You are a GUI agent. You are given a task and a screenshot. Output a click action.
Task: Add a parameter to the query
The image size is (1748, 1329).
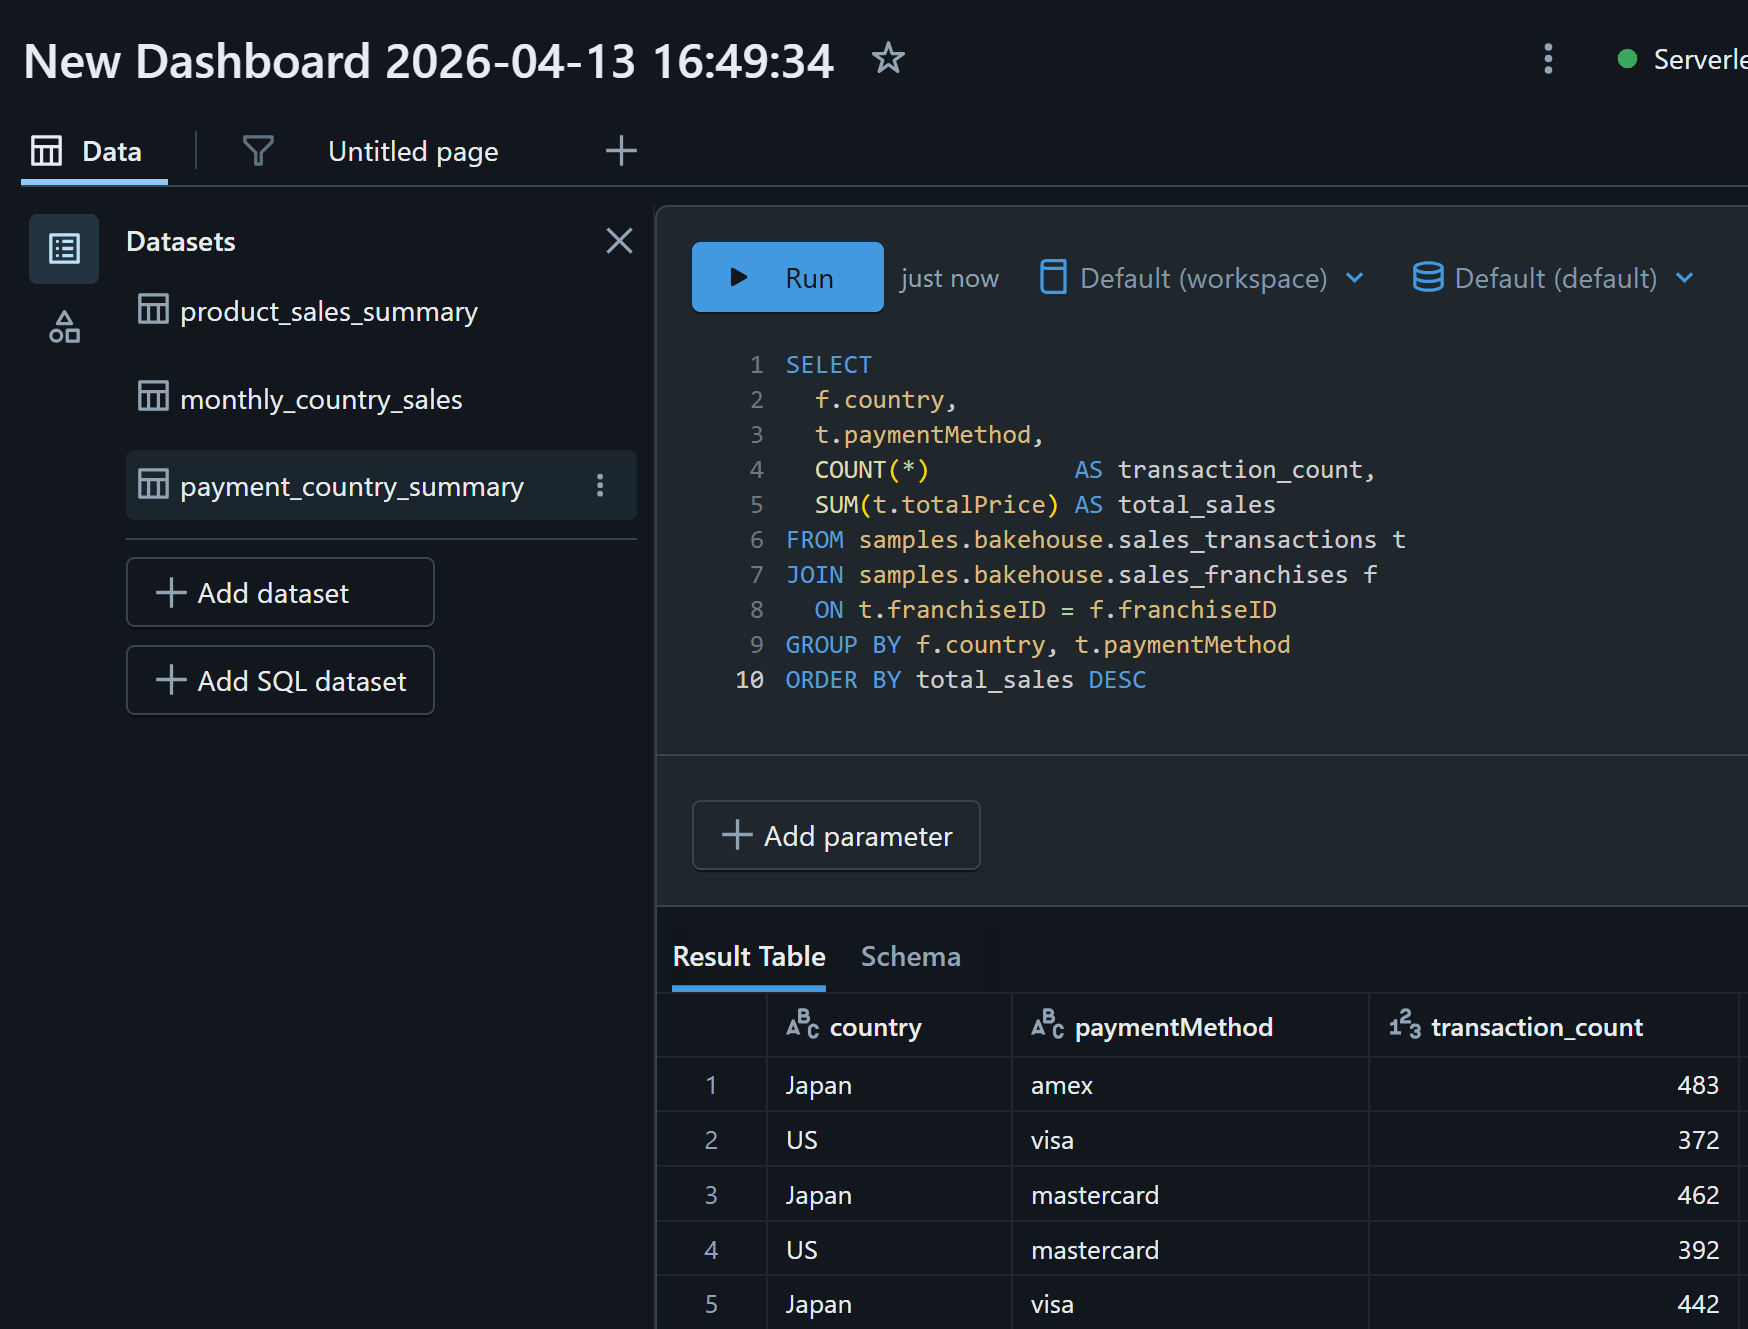tap(836, 836)
